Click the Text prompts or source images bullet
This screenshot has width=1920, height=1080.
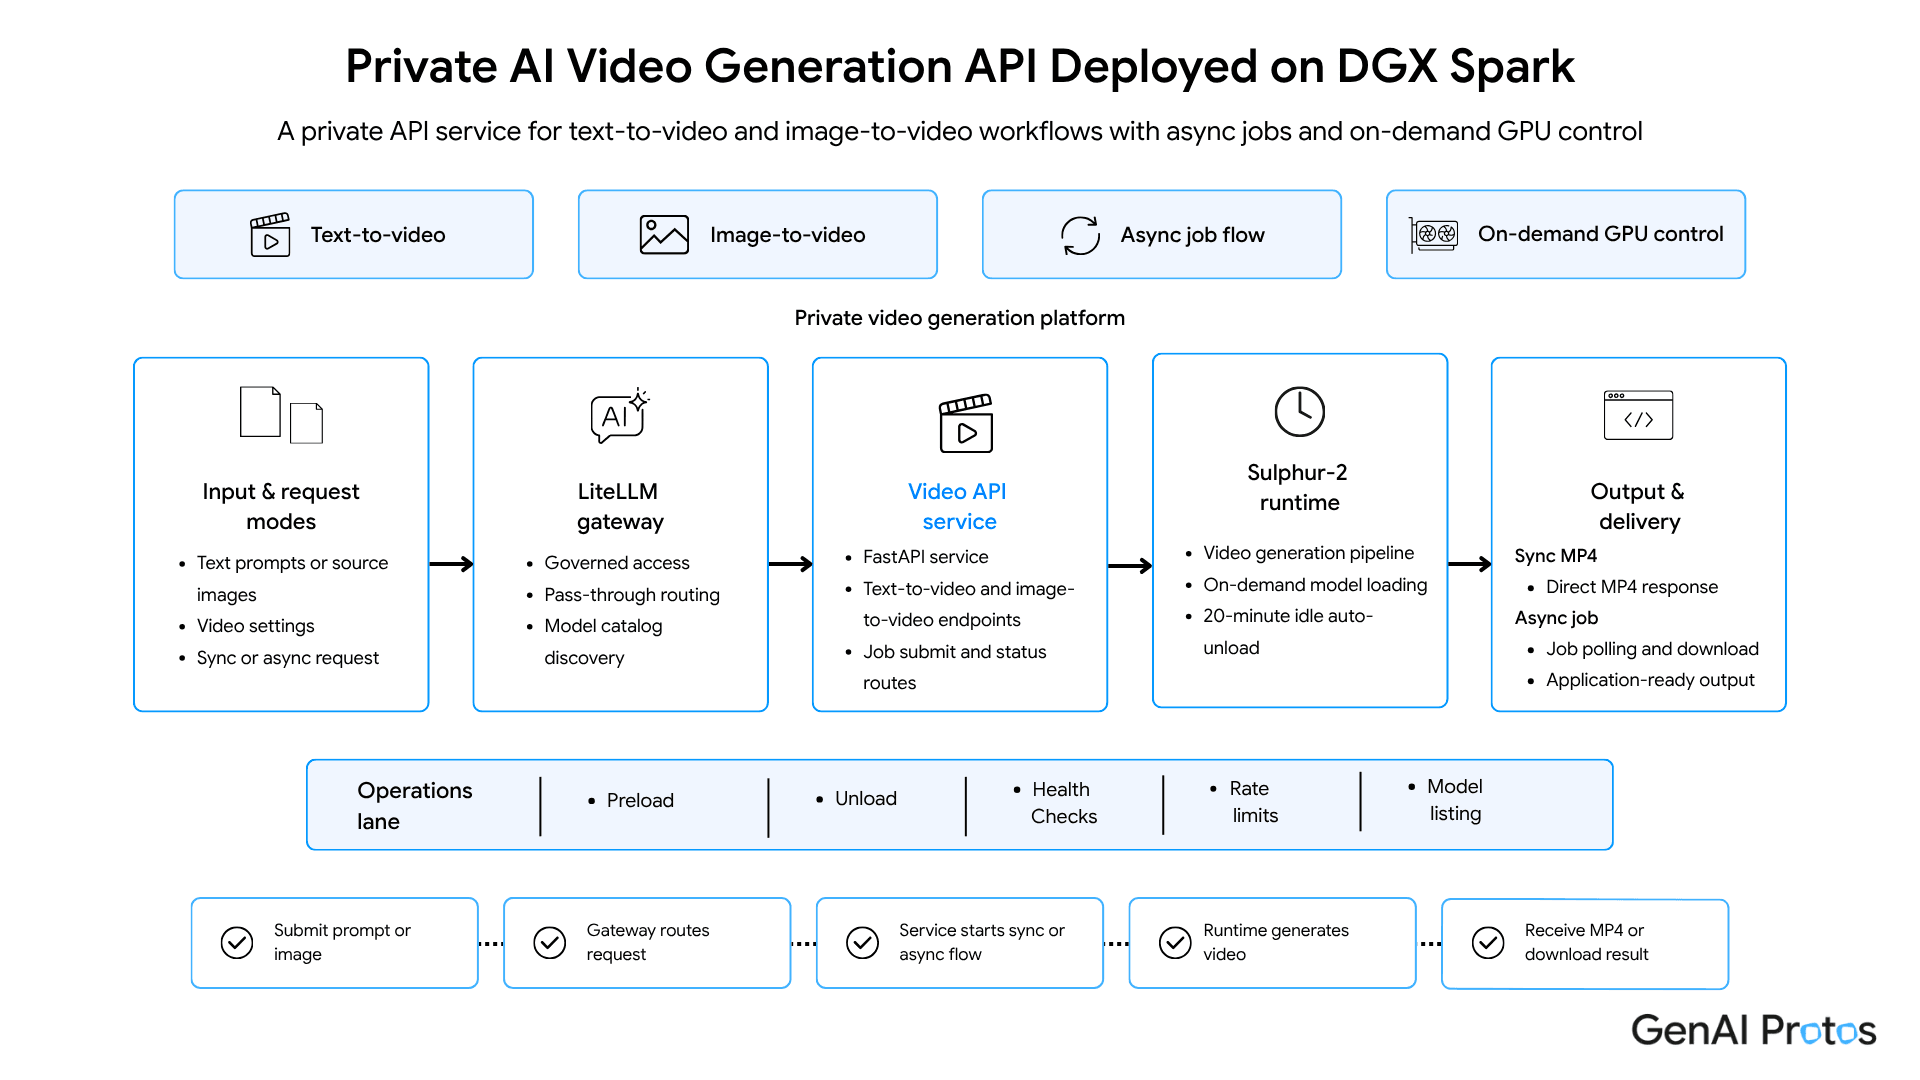292,578
